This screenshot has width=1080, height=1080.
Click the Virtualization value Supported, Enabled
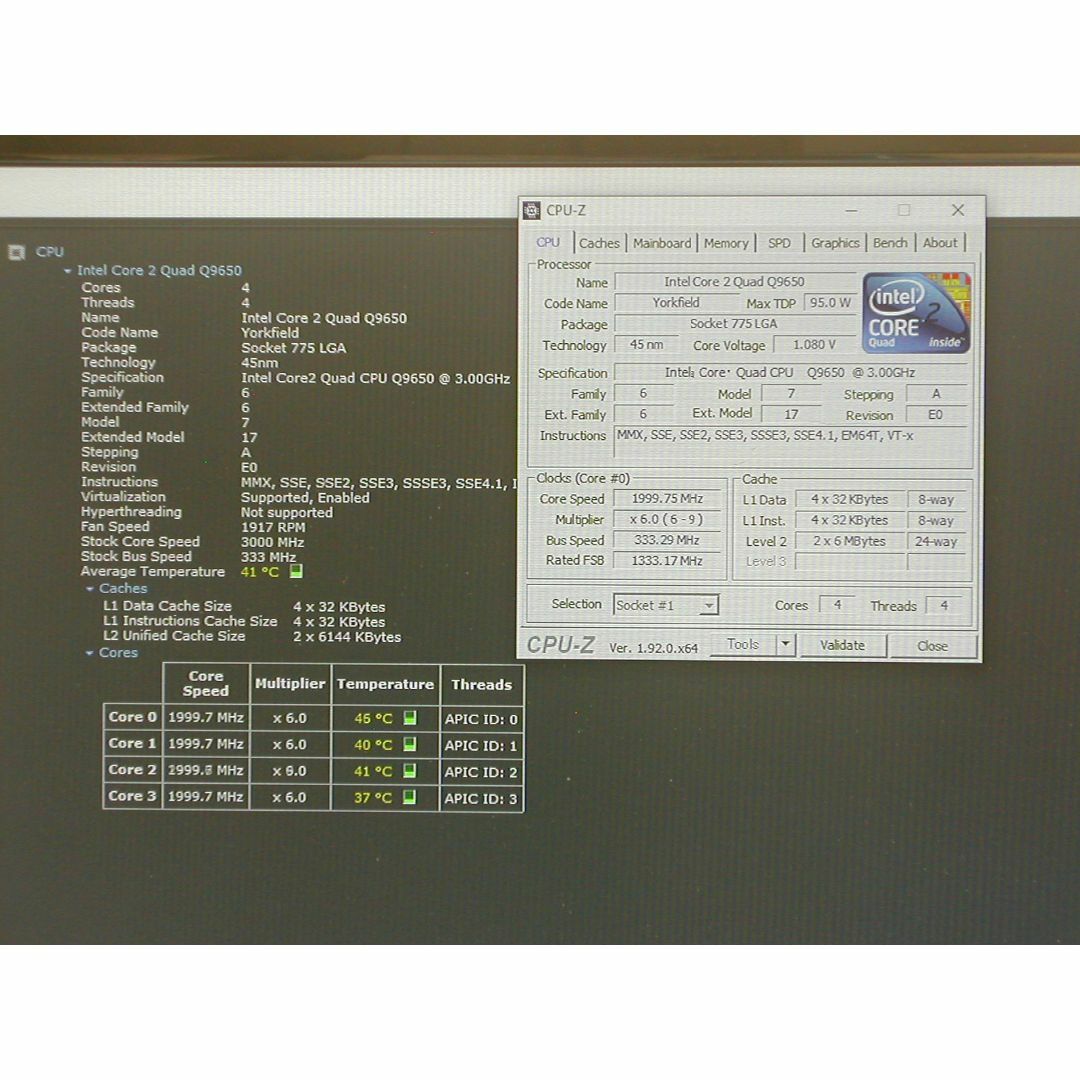coord(305,497)
